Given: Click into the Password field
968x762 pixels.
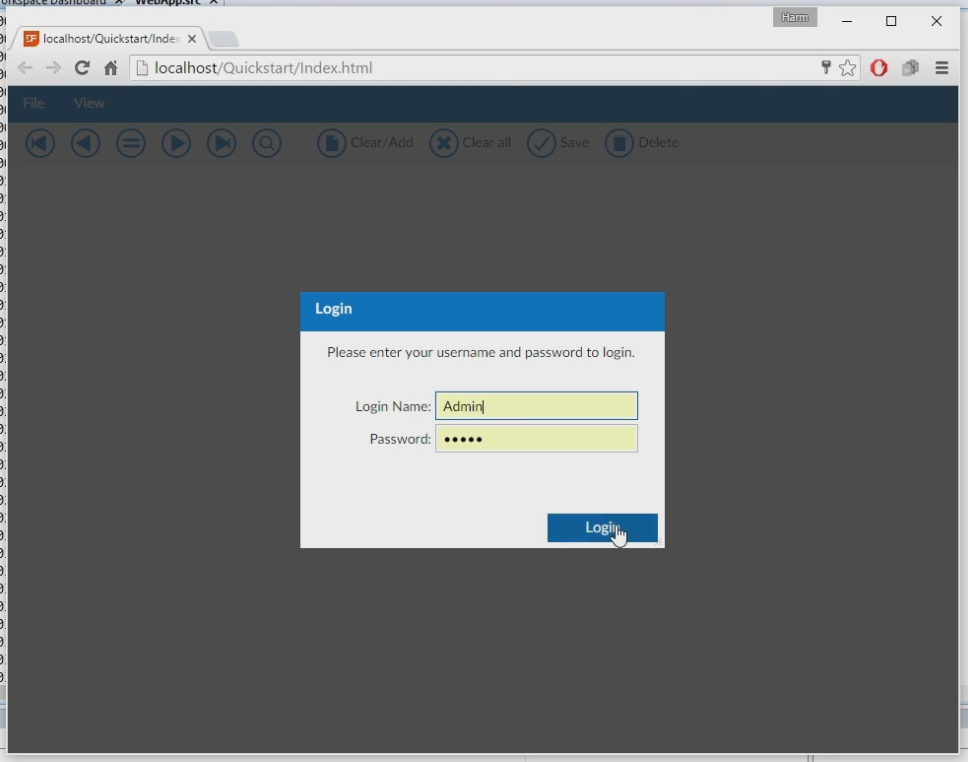Looking at the screenshot, I should [x=536, y=439].
